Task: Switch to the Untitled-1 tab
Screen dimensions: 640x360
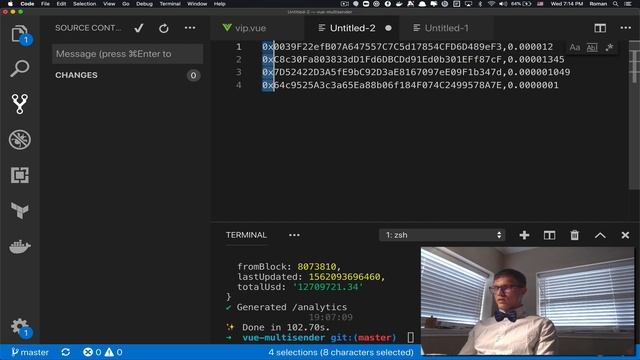Action: pos(447,28)
